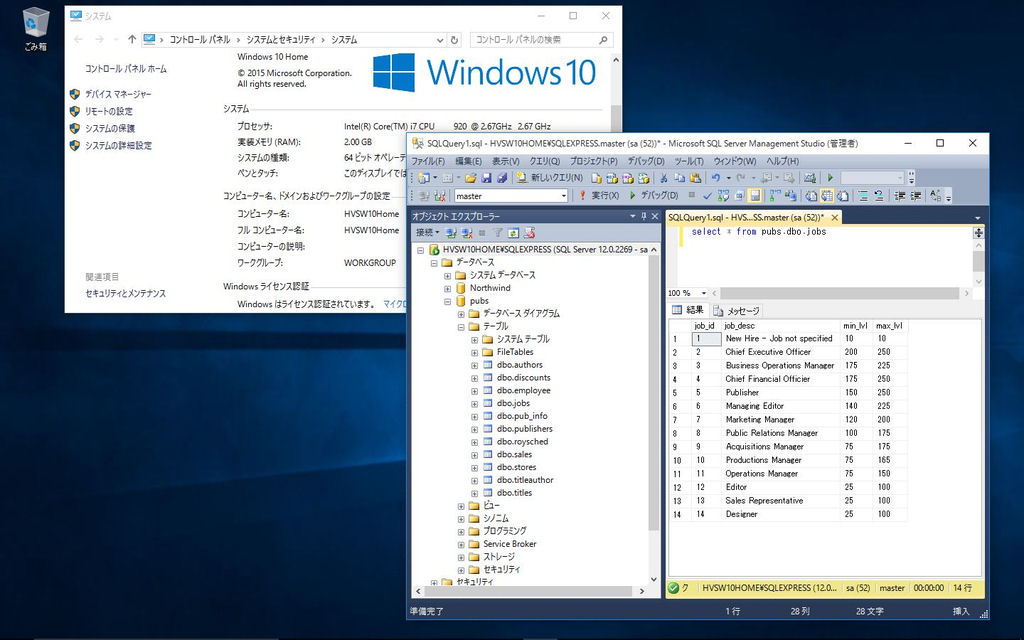Screen dimensions: 1024x640
Task: Click the Up arrow in System window navigation
Action: (132, 40)
